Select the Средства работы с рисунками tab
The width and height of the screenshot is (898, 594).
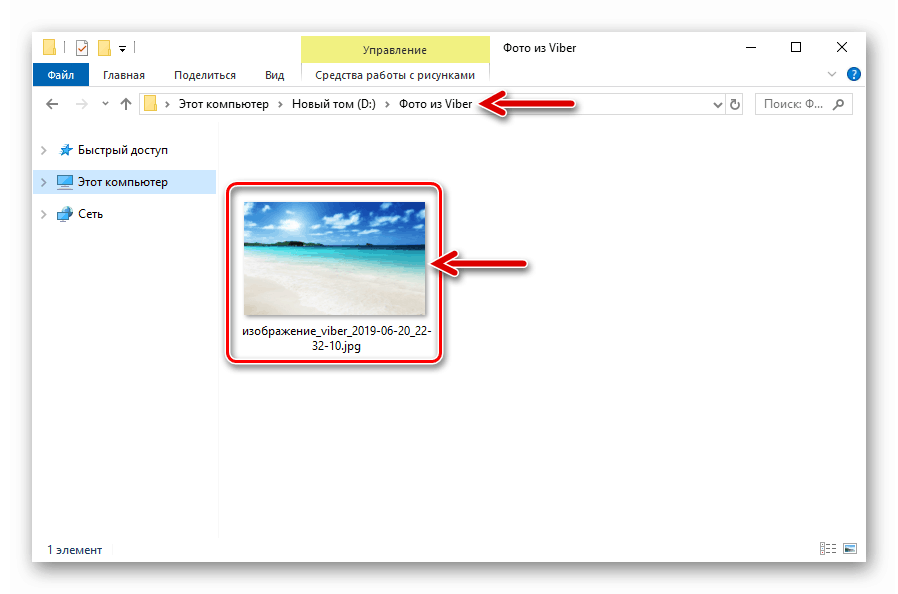pyautogui.click(x=395, y=75)
